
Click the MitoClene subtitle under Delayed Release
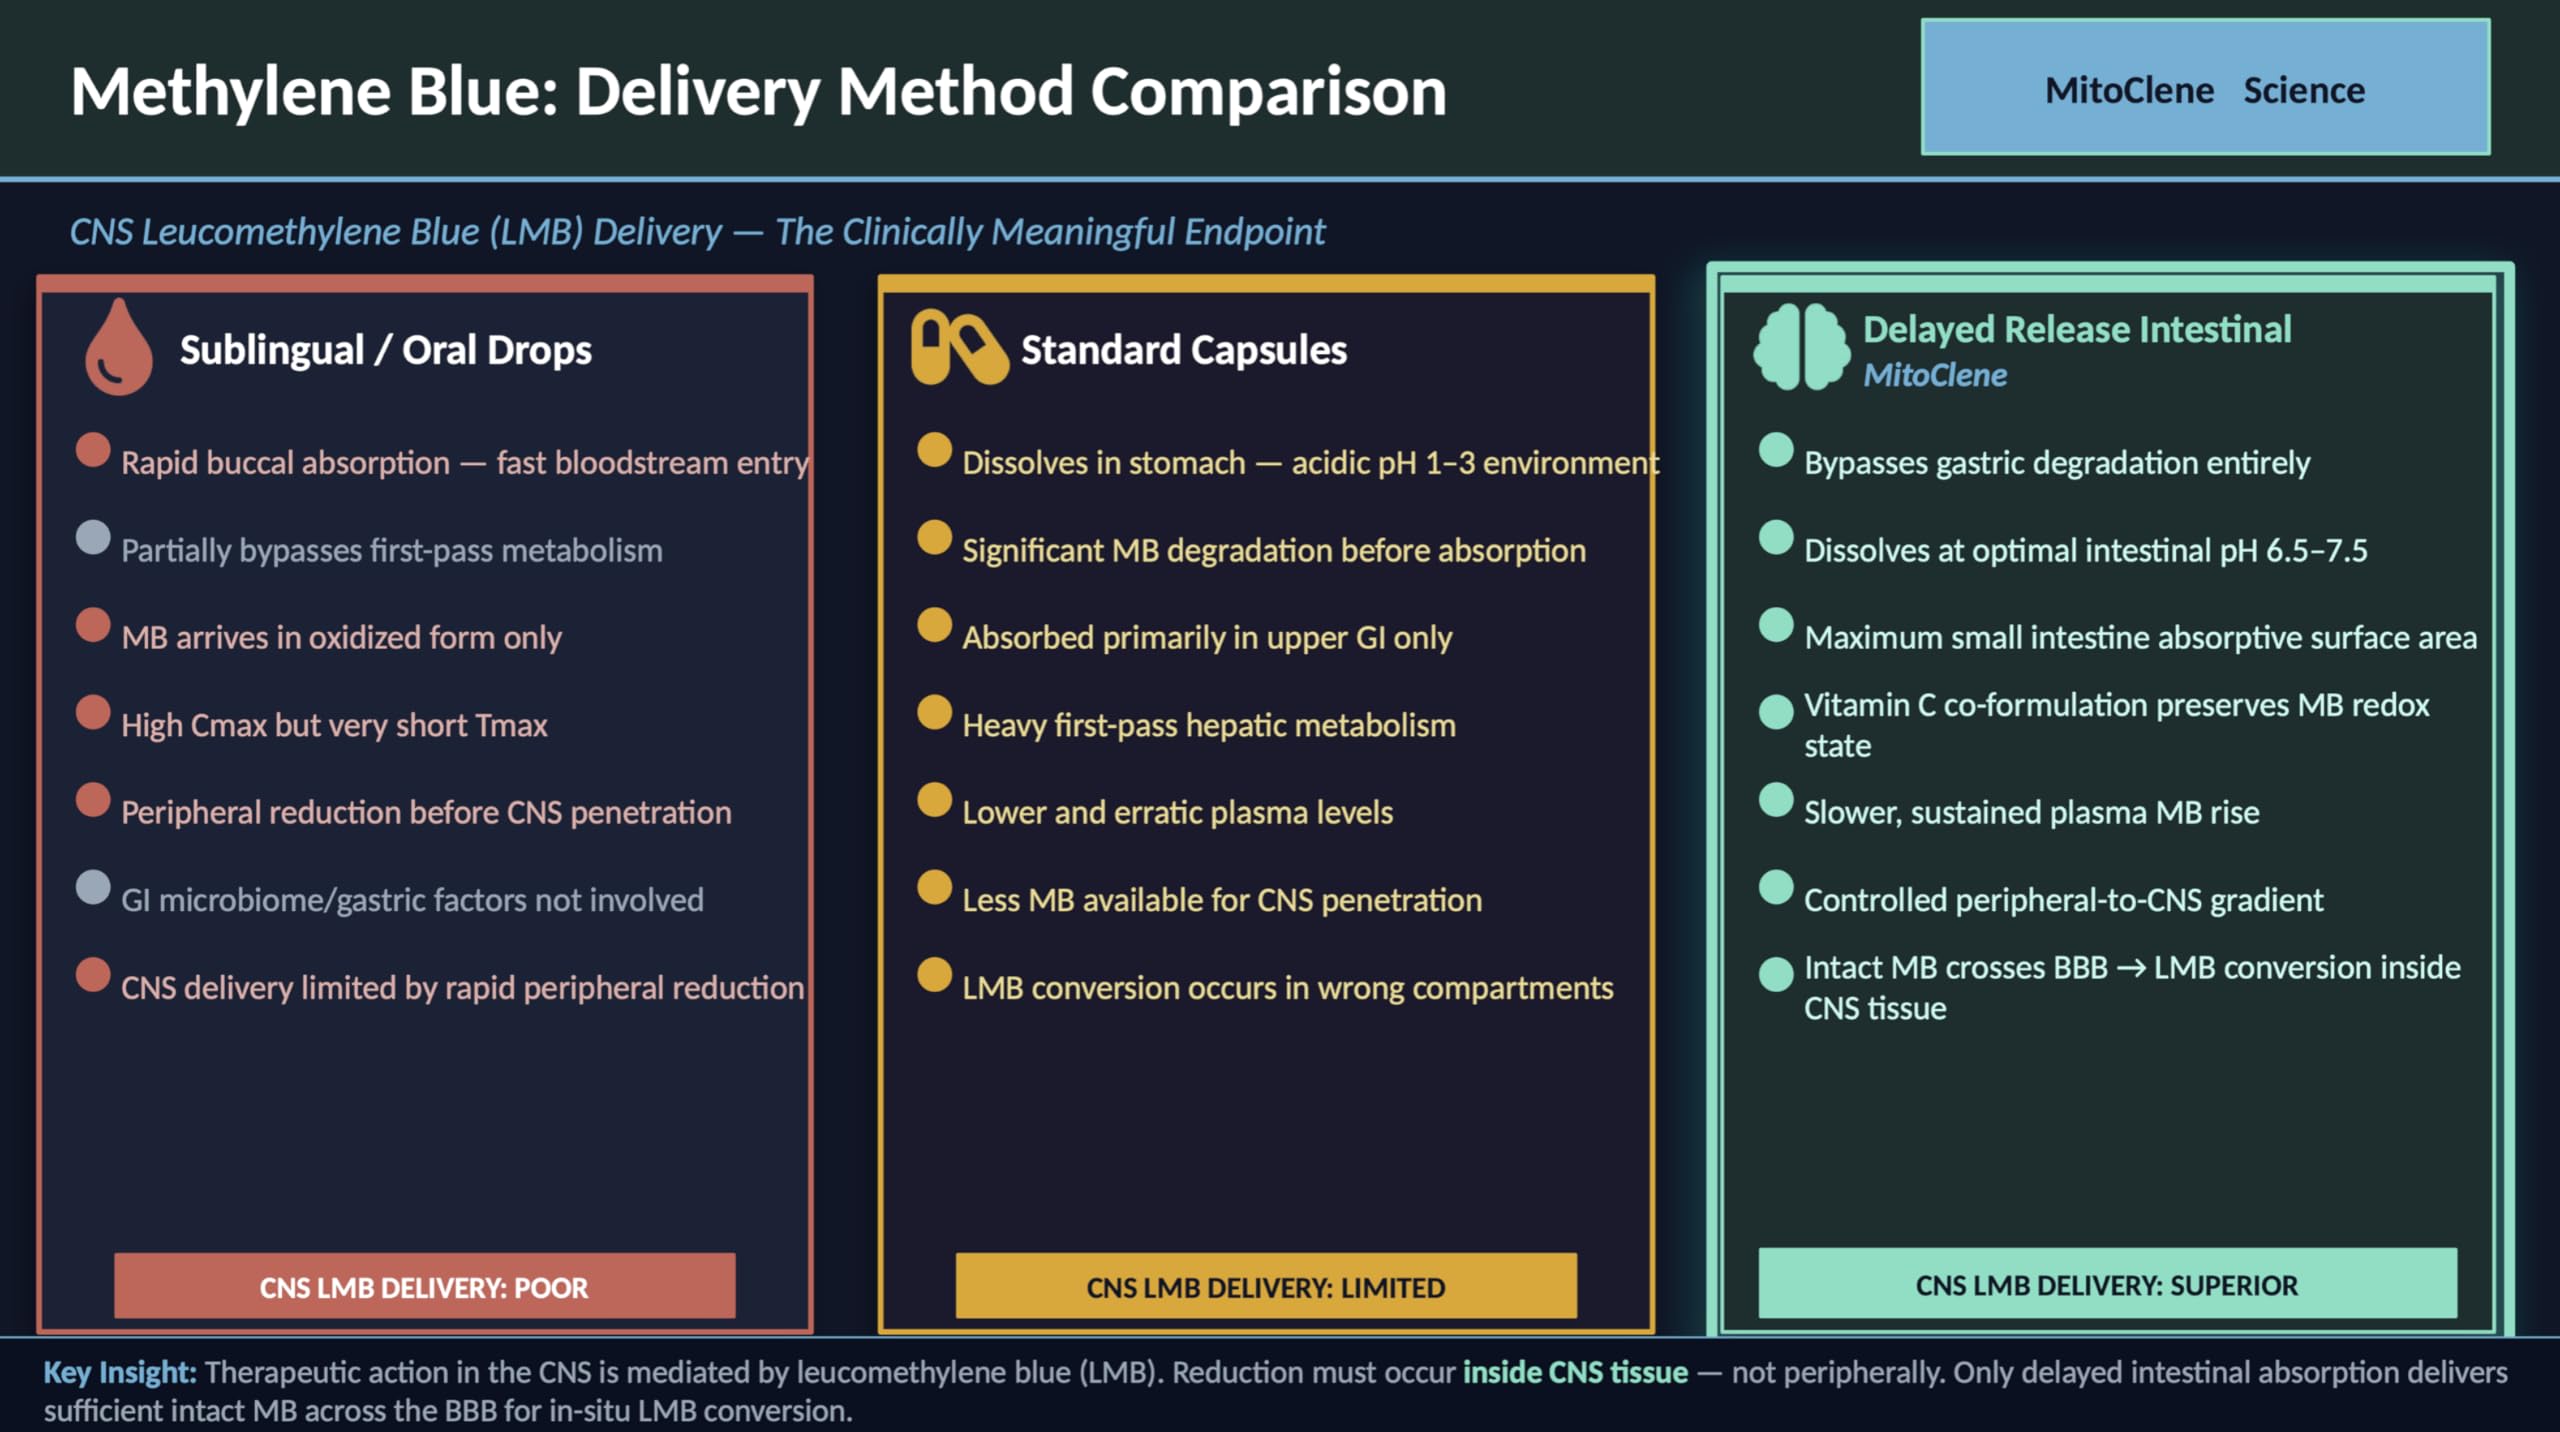click(1935, 375)
